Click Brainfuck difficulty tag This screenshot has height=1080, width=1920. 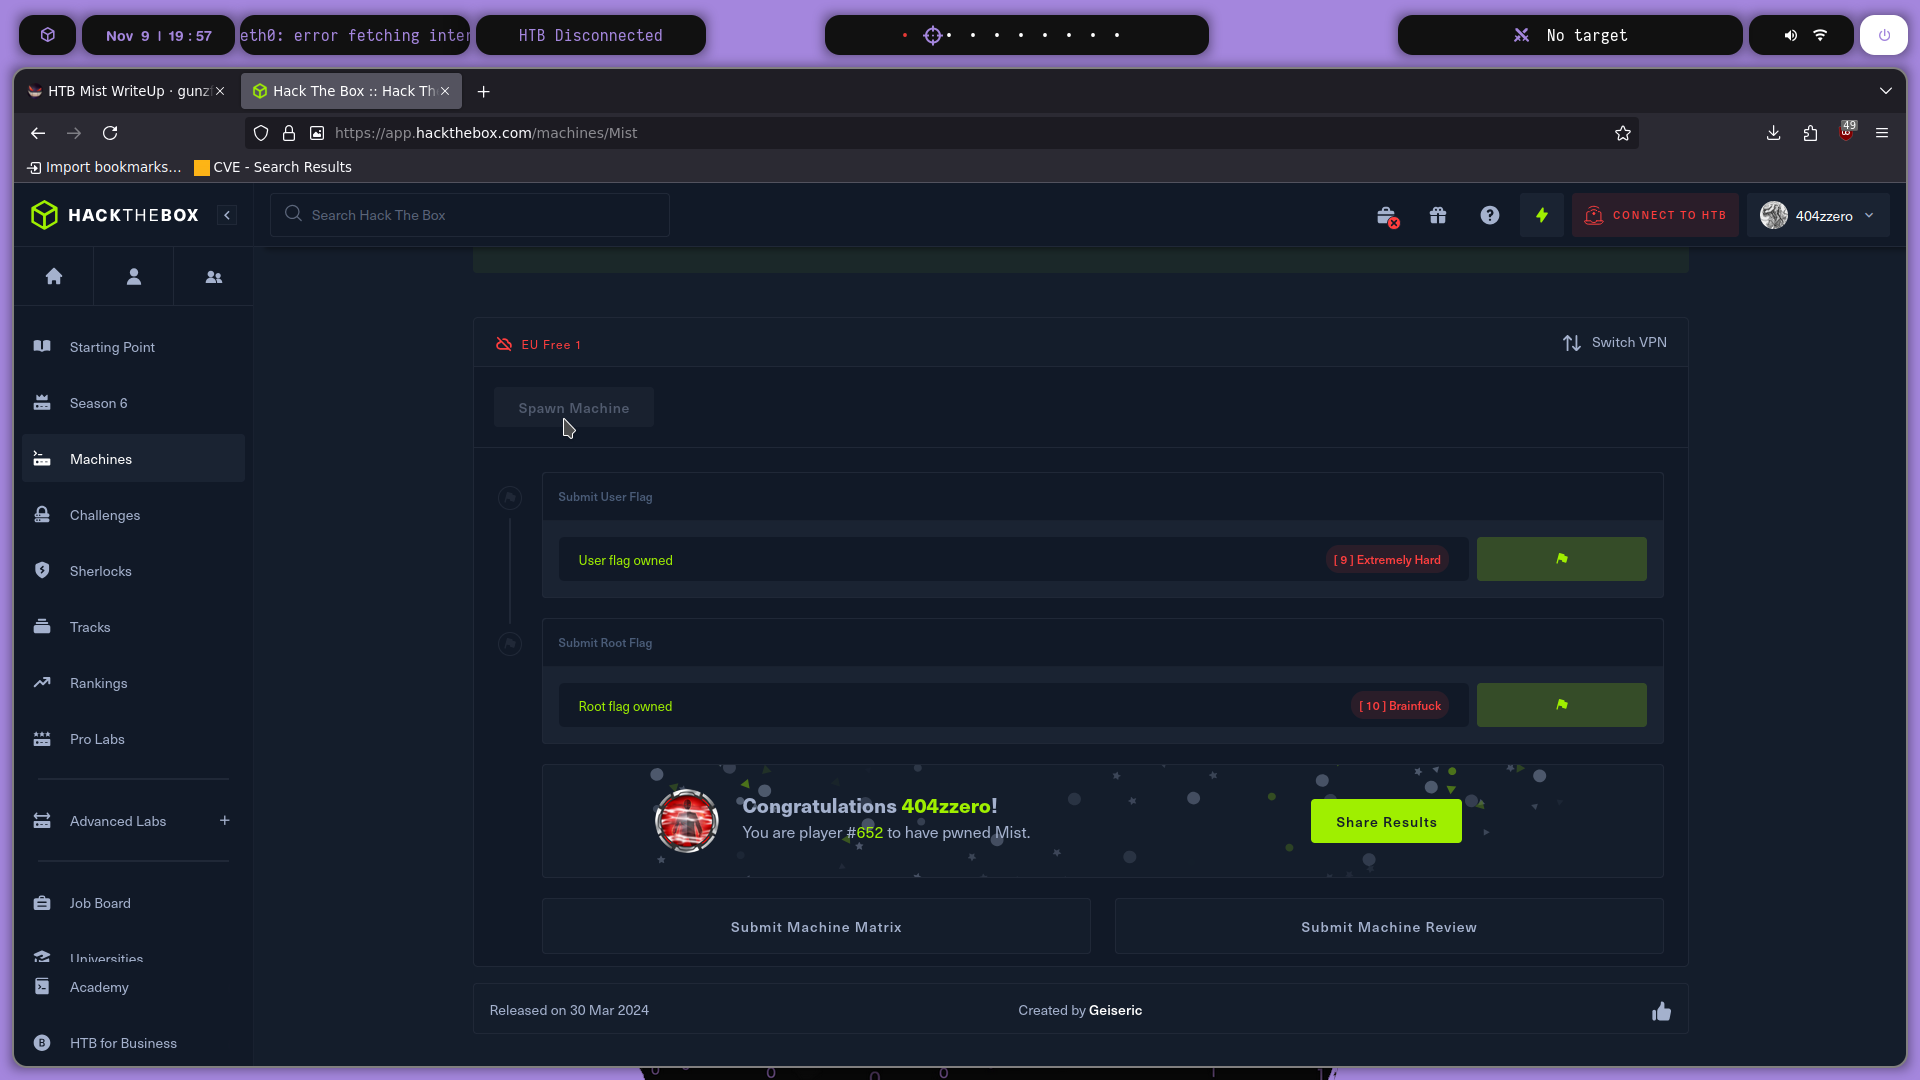coord(1400,706)
